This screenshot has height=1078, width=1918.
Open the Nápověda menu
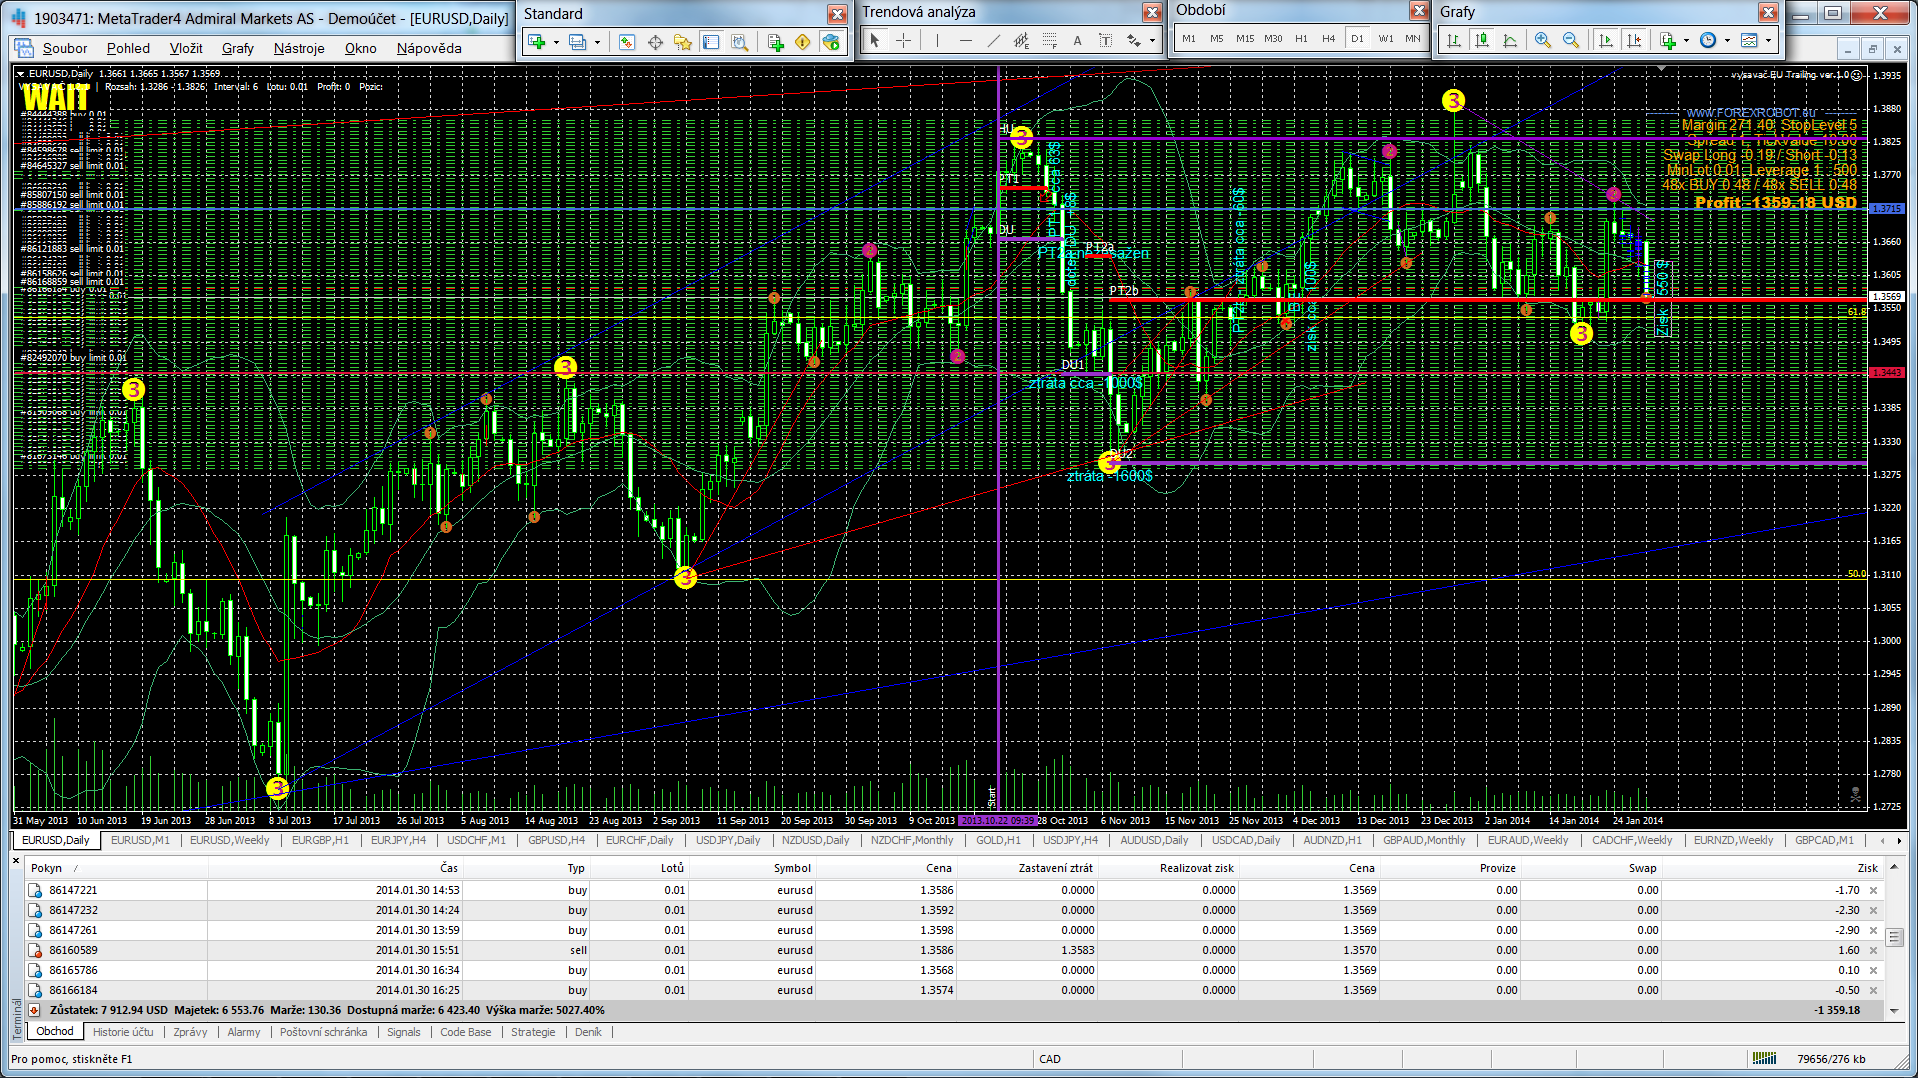(x=429, y=48)
